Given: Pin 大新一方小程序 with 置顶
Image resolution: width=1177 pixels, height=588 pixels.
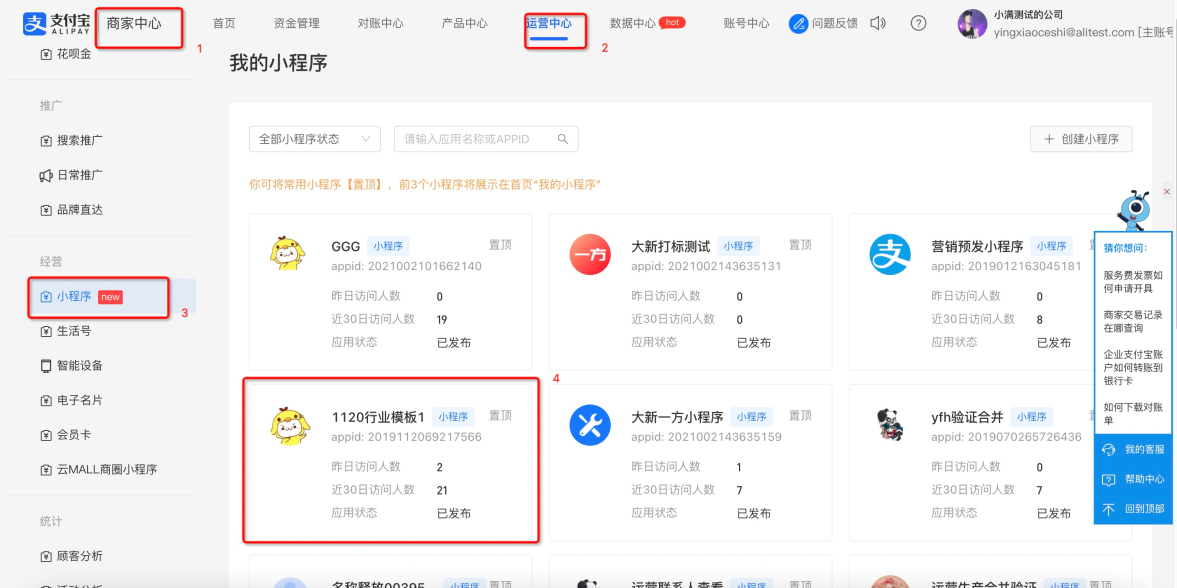Looking at the screenshot, I should [x=800, y=415].
